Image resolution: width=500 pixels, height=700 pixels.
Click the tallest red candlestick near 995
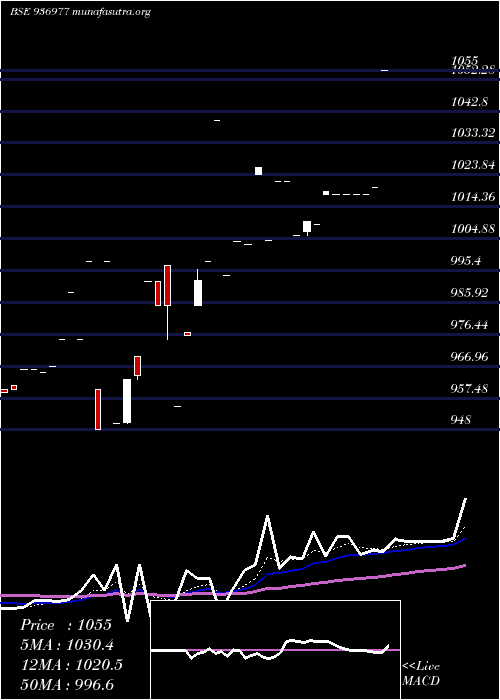point(167,285)
